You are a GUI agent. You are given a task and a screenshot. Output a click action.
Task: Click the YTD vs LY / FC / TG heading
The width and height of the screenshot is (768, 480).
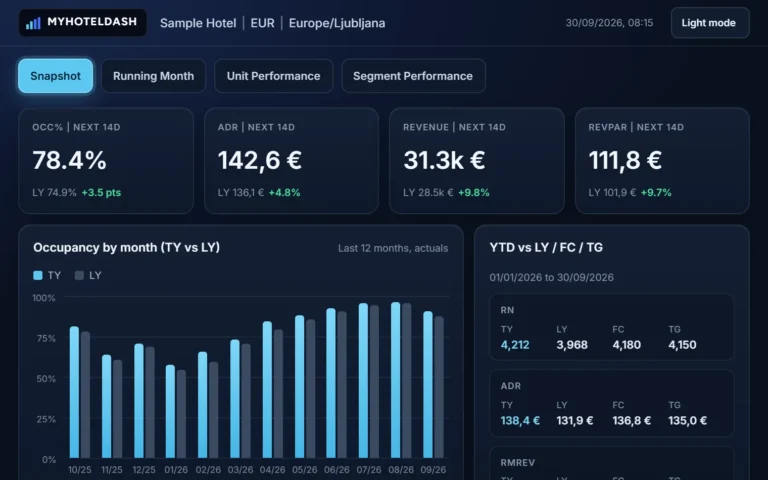(546, 247)
